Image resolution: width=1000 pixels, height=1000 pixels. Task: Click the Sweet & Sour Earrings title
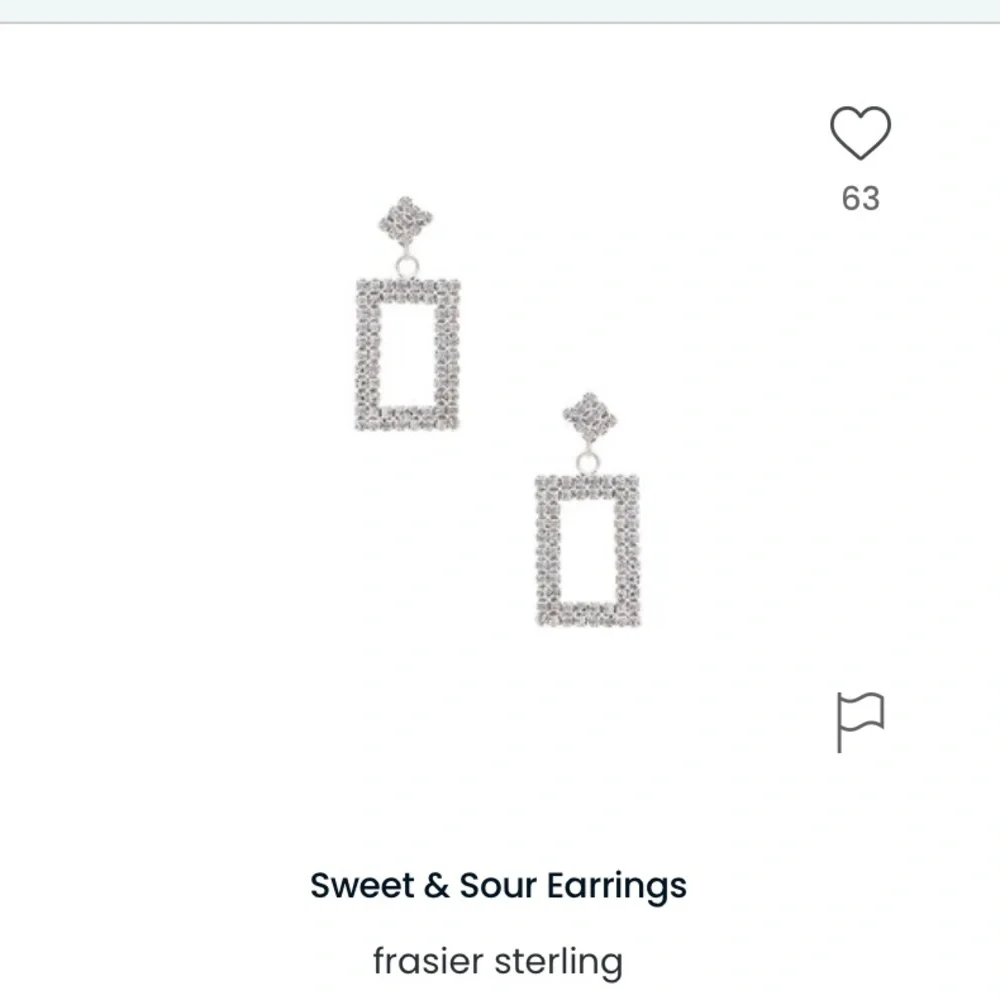click(x=500, y=885)
